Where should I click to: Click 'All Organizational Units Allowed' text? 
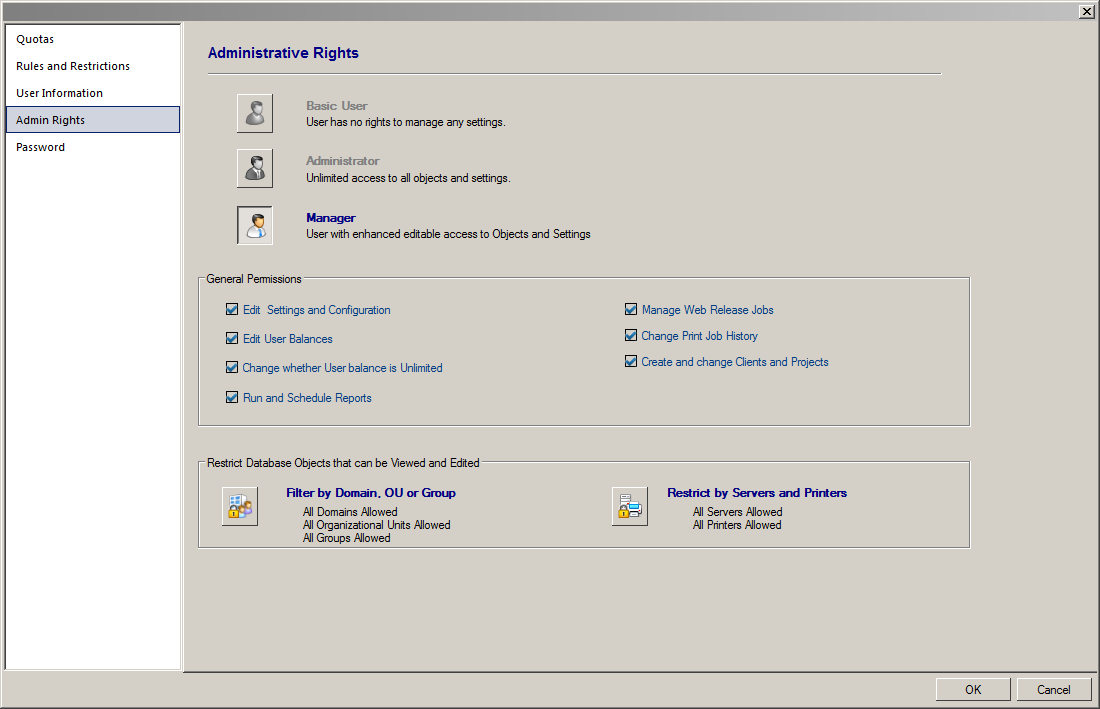[376, 525]
